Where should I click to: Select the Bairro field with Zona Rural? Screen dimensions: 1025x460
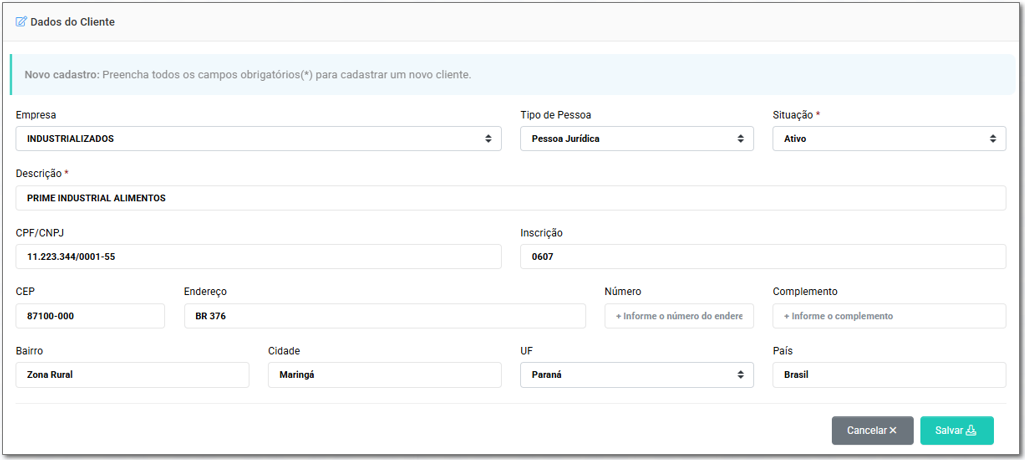pyautogui.click(x=132, y=375)
